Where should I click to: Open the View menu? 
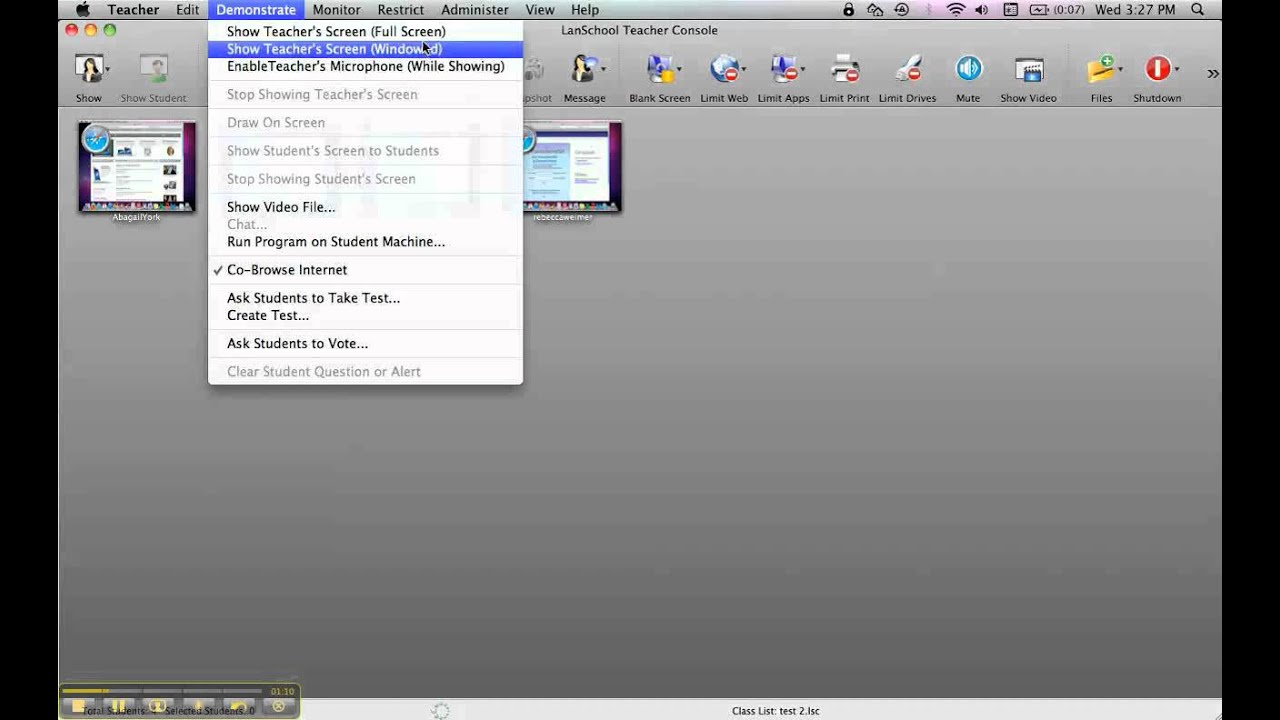[x=540, y=9]
